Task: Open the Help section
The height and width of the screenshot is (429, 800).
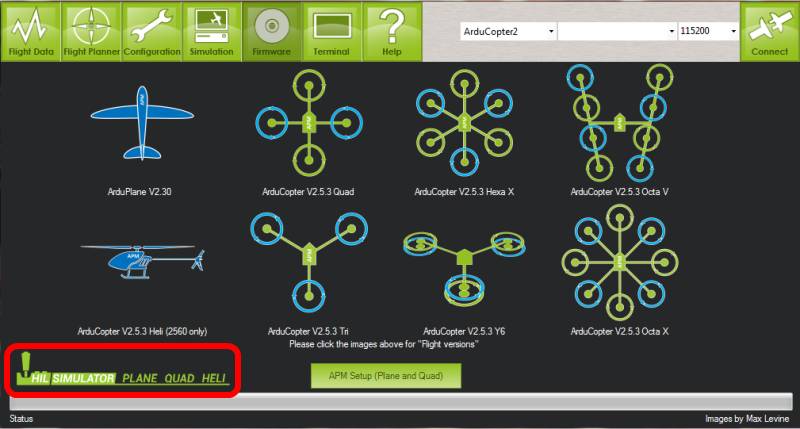Action: click(x=391, y=30)
